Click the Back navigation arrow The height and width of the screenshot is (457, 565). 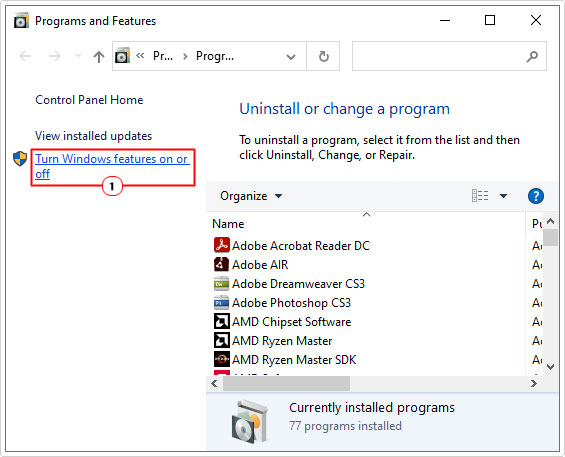tap(25, 56)
